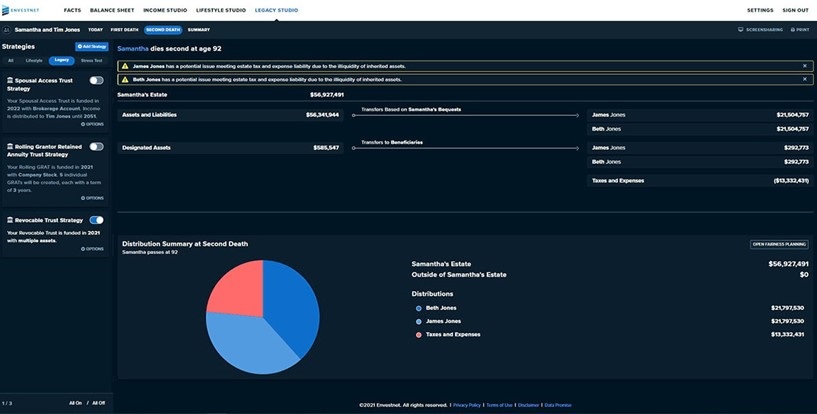Filter strategies by All

[10, 61]
